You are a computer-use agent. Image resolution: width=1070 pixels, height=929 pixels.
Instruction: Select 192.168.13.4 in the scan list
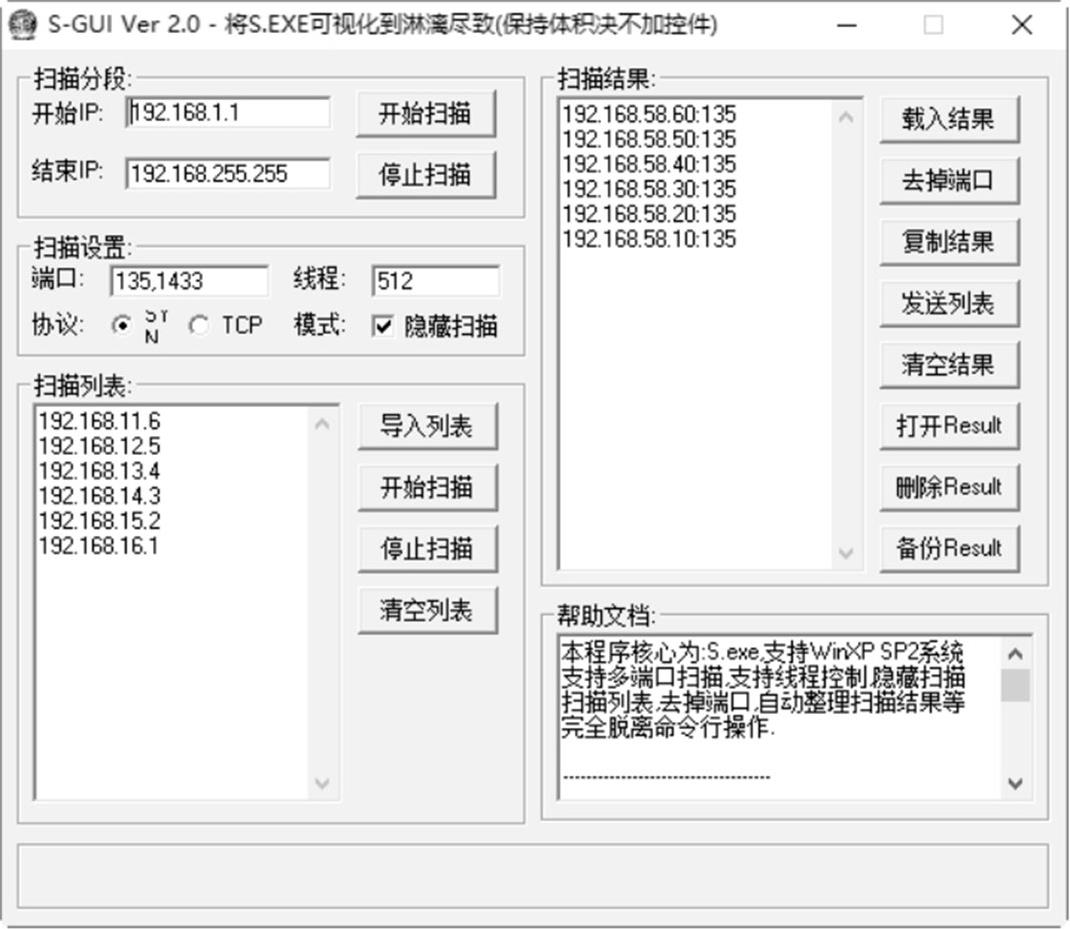pos(100,472)
